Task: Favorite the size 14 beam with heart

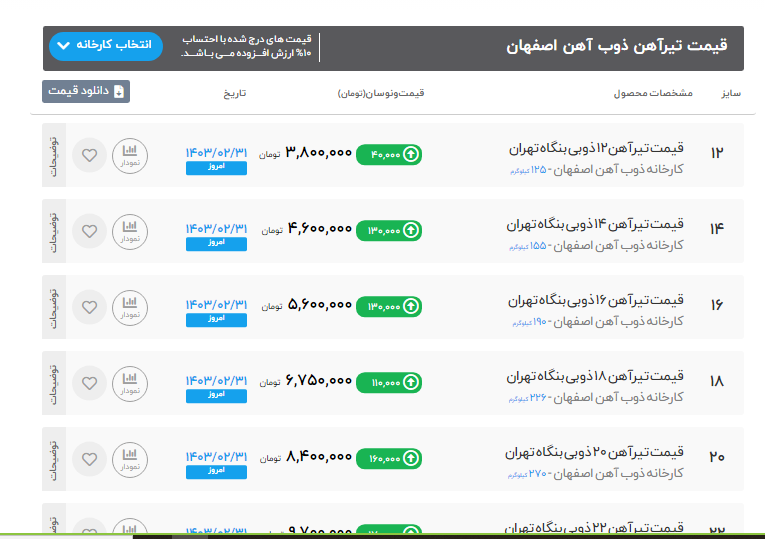Action: (90, 231)
